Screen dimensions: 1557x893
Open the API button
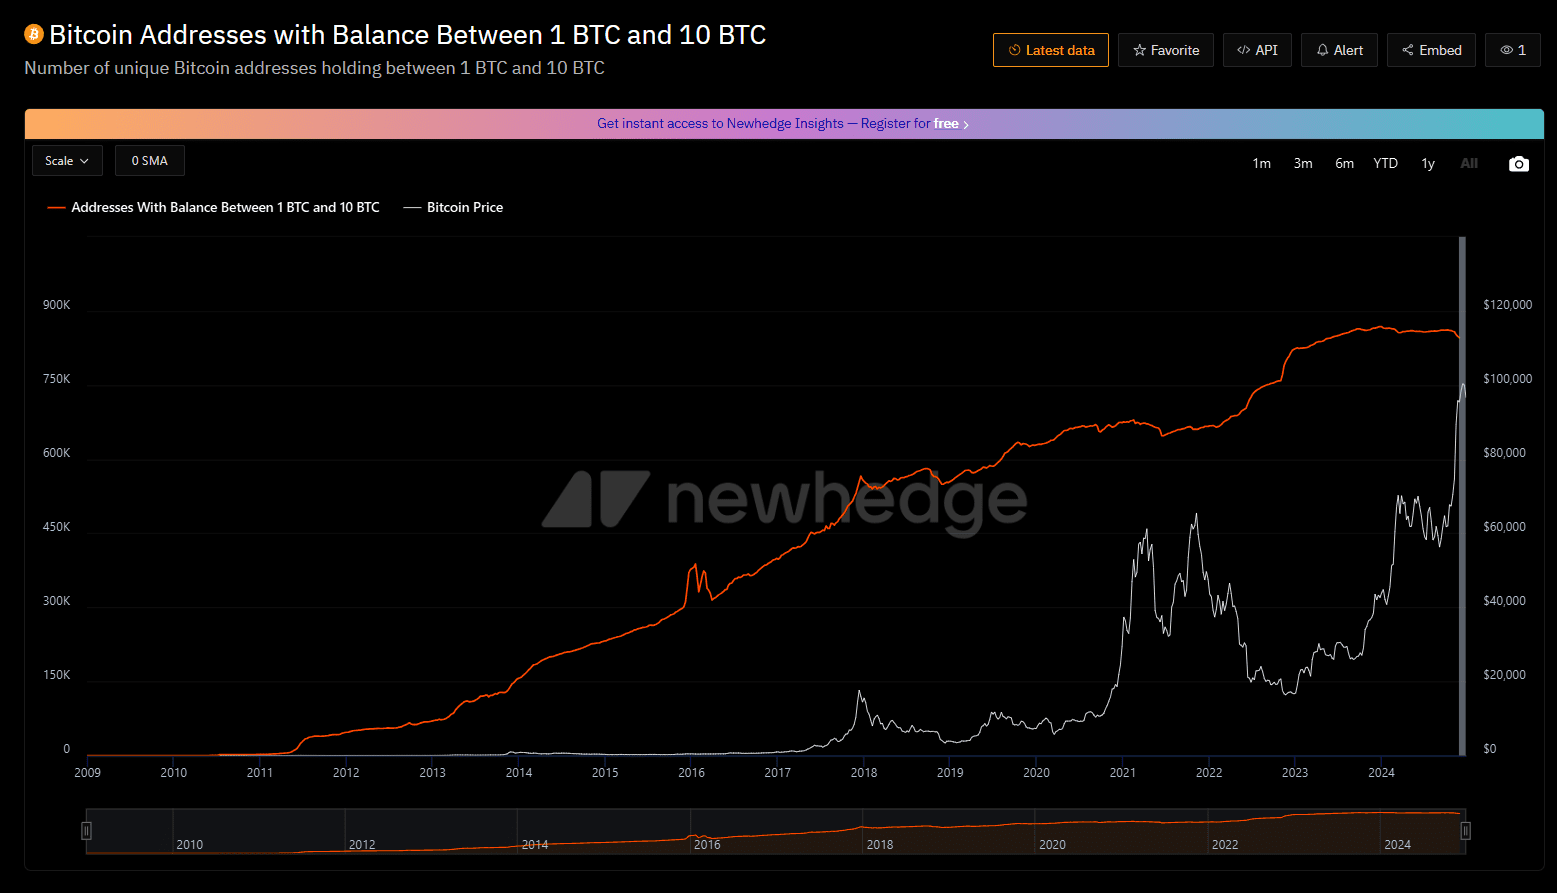(1257, 50)
